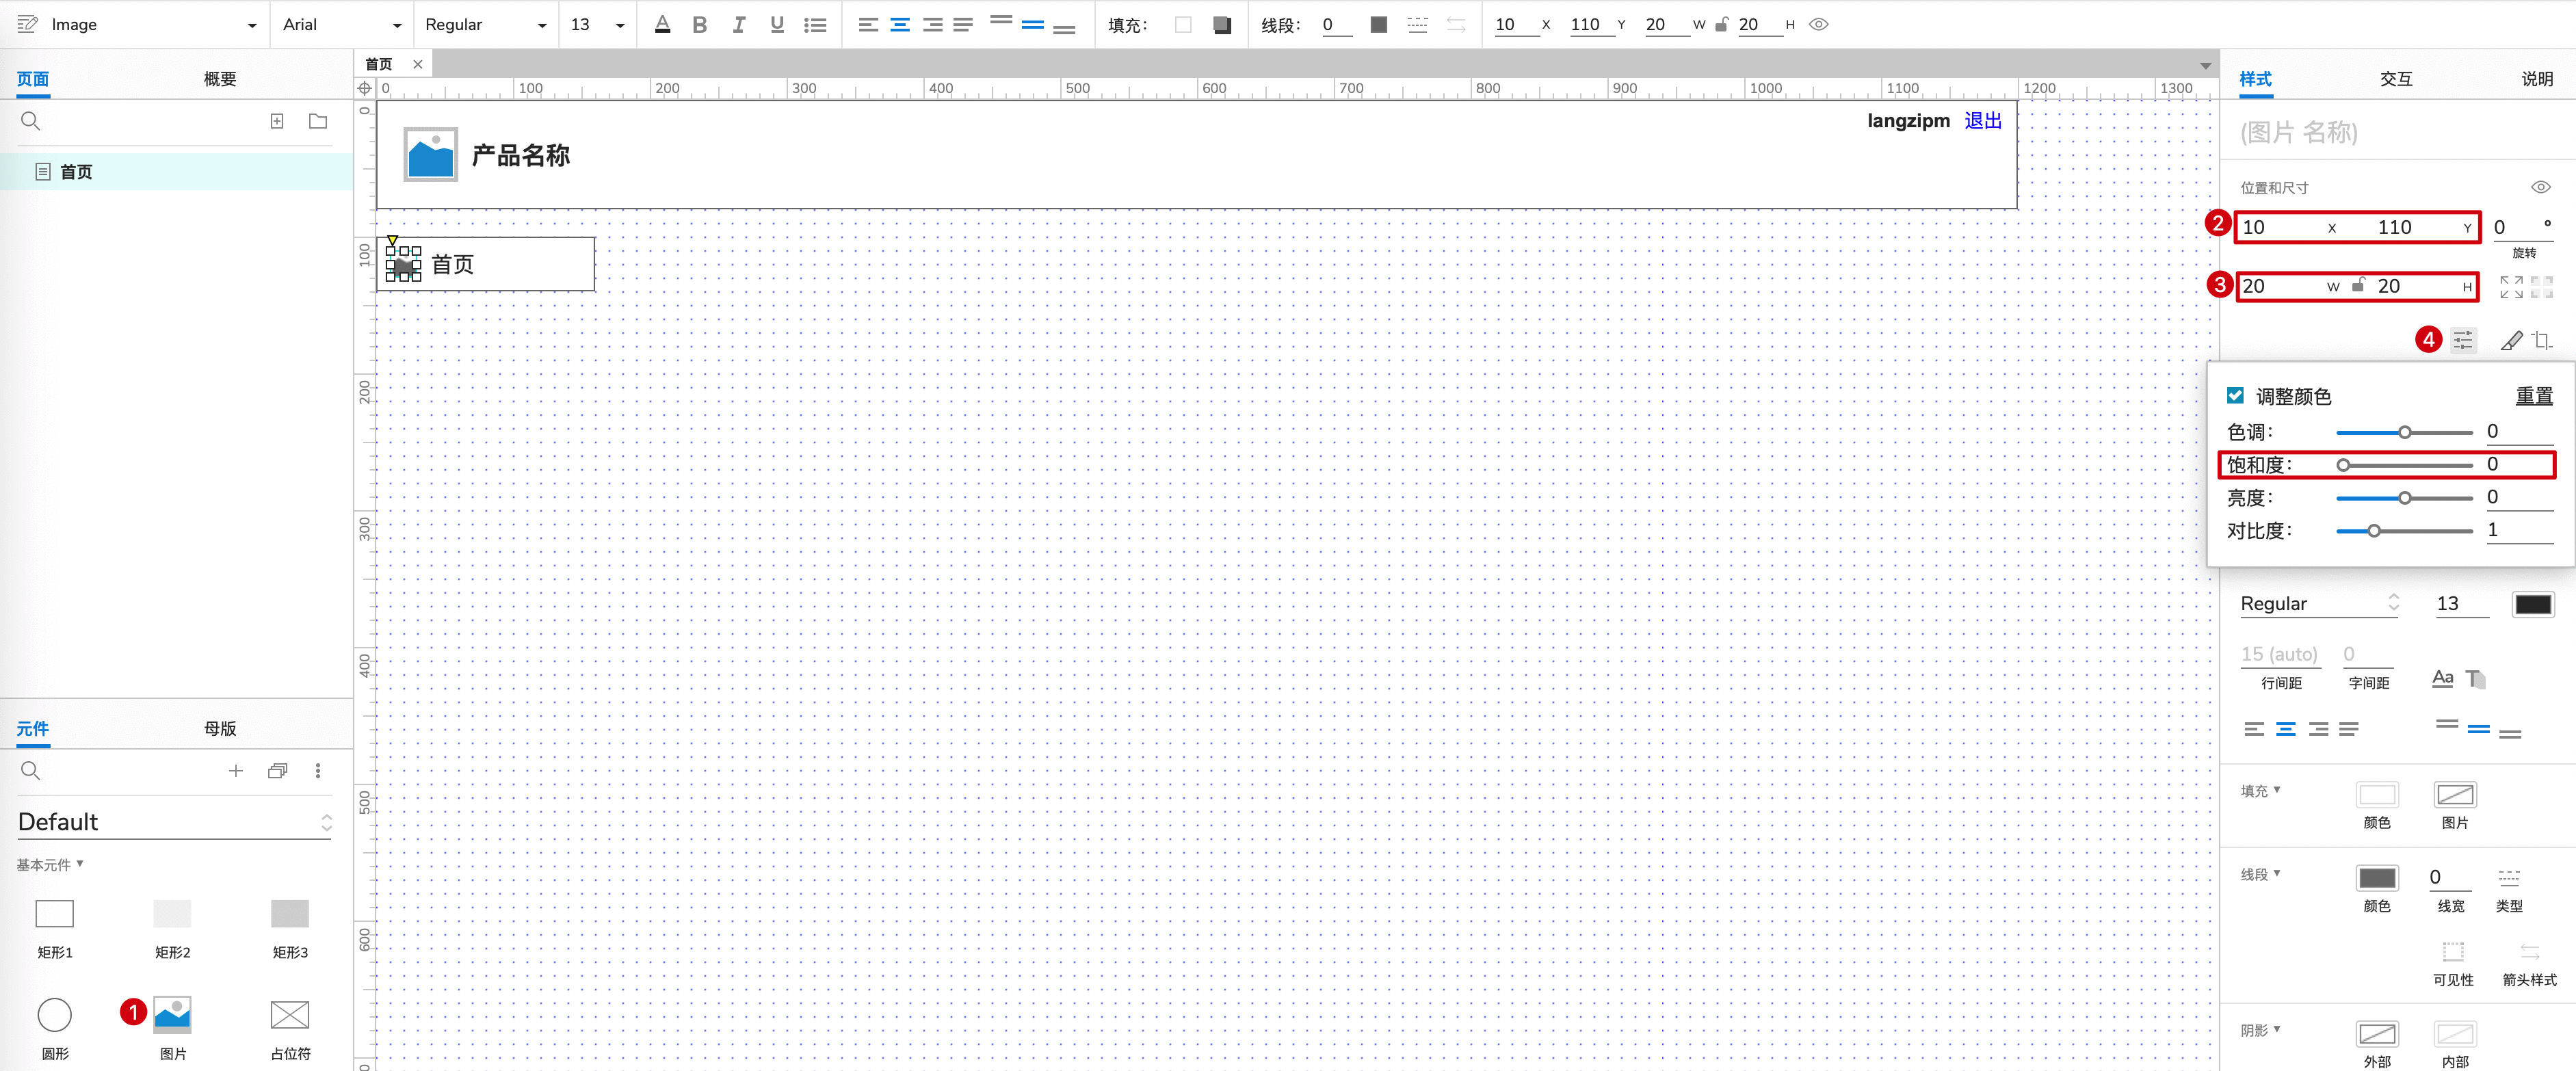Click the 饱和度 saturation slider handle
This screenshot has height=1071, width=2576.
tap(2343, 465)
